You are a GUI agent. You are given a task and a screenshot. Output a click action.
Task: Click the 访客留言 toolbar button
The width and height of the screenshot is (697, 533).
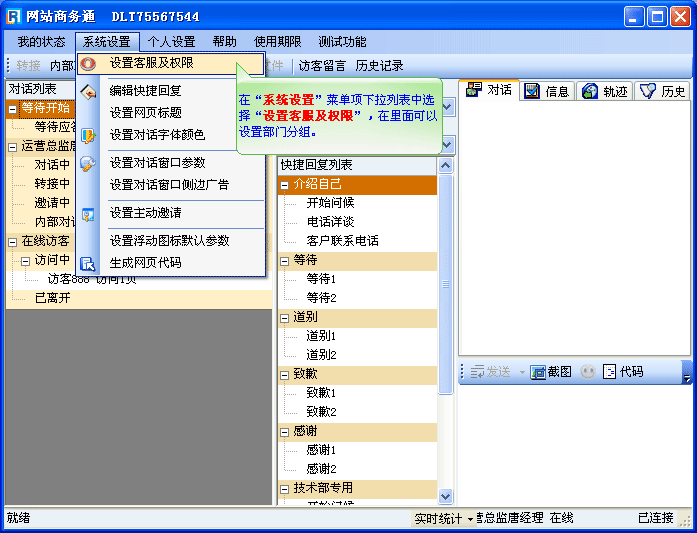click(322, 66)
